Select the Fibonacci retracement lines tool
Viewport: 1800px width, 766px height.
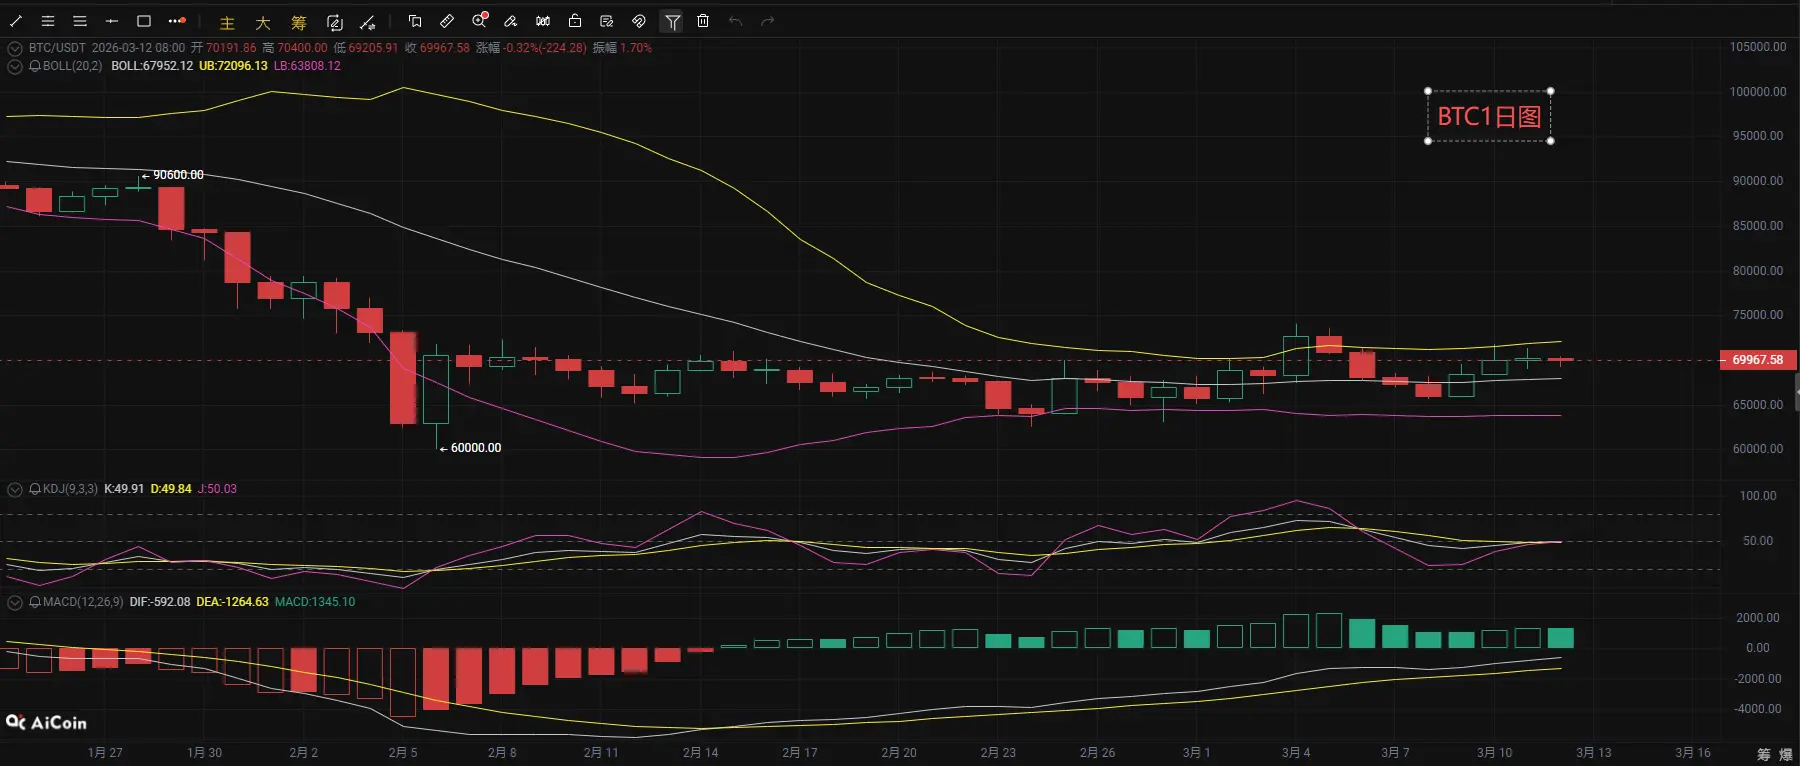(48, 21)
